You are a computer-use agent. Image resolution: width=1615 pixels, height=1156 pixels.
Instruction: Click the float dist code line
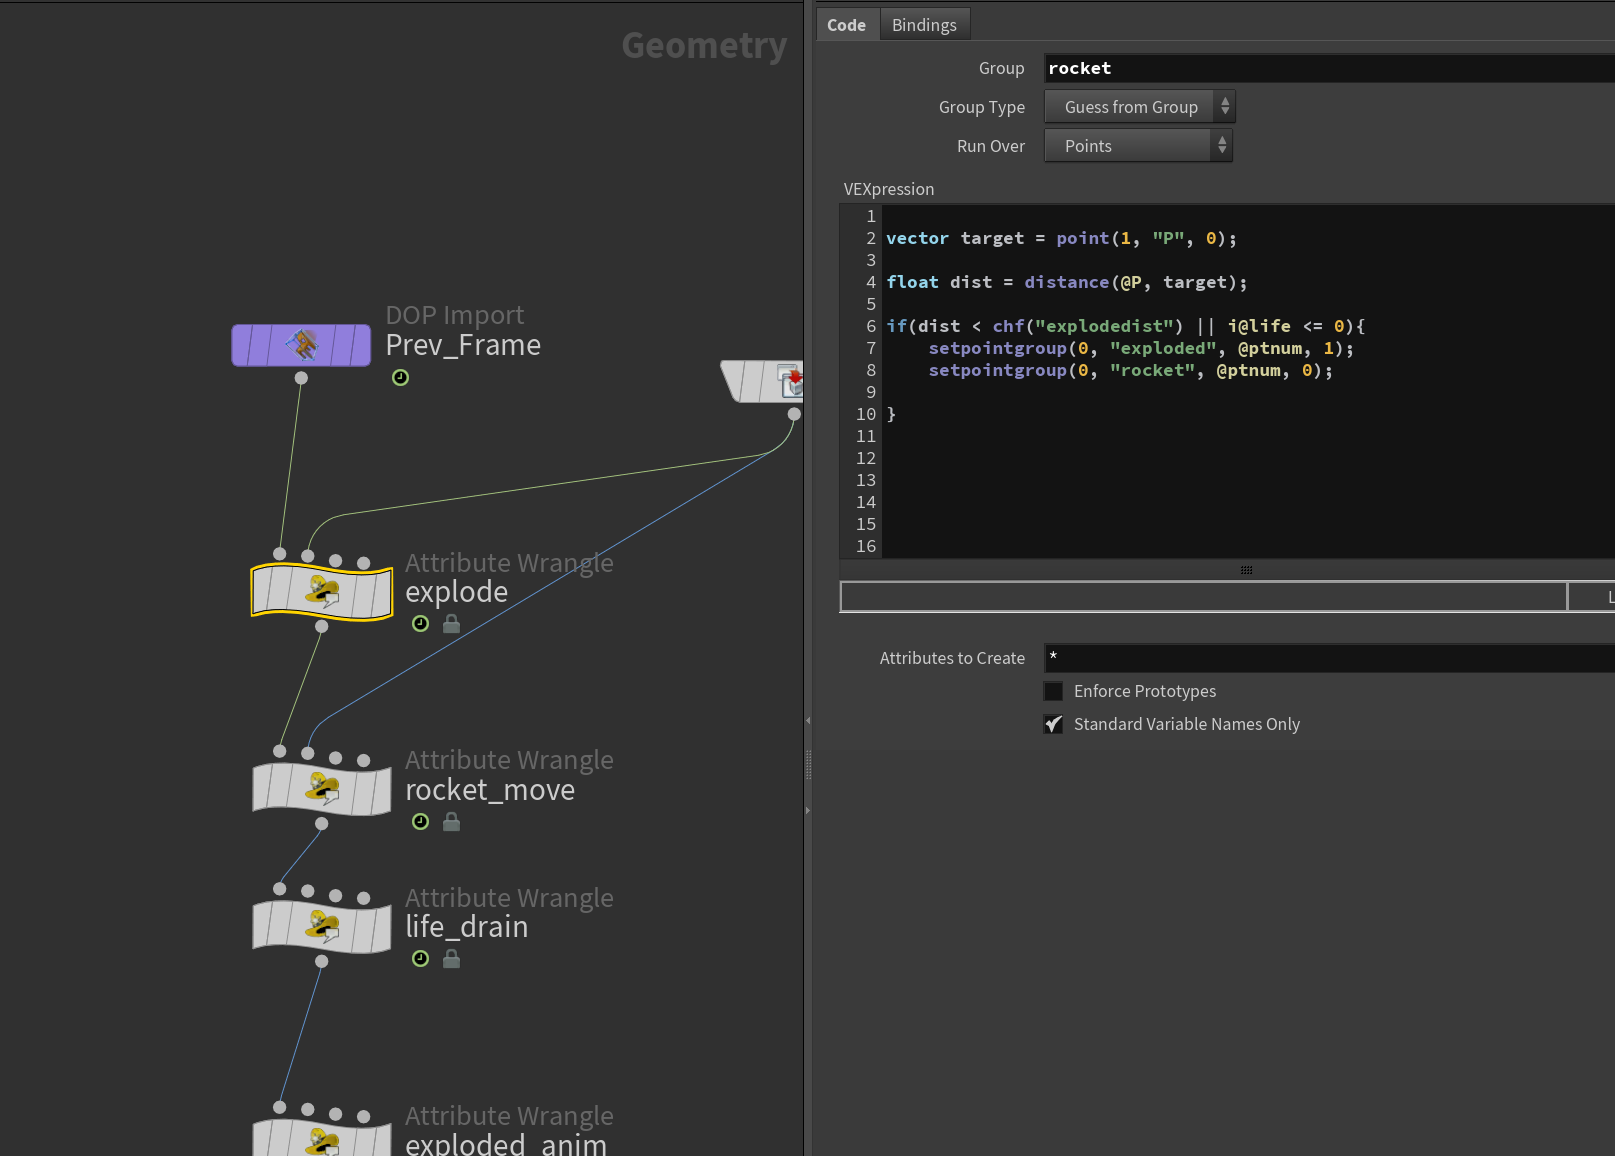(1067, 282)
